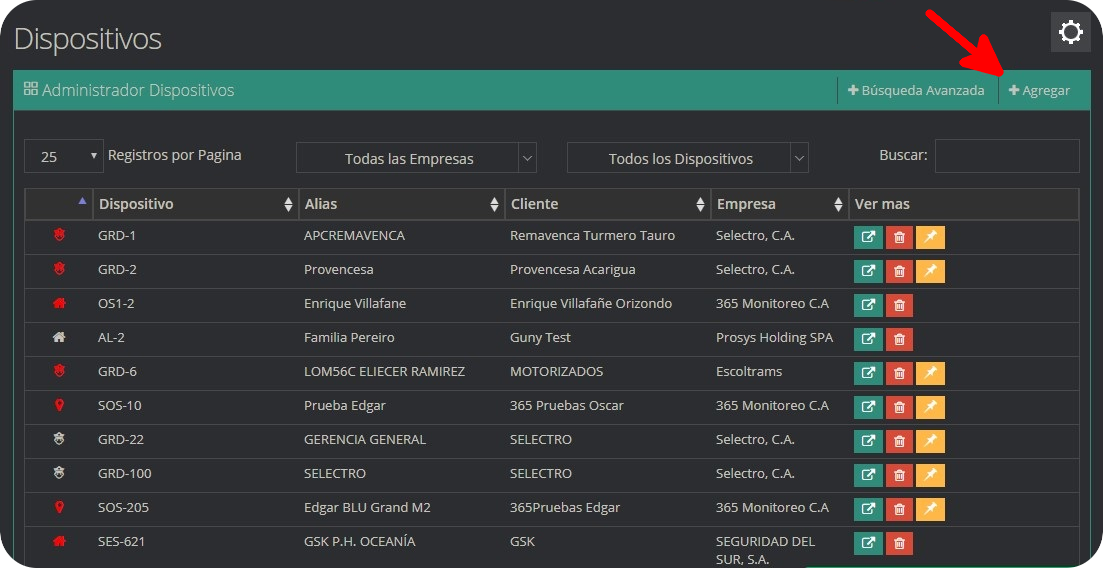Pin the GRD-100 device

point(930,475)
